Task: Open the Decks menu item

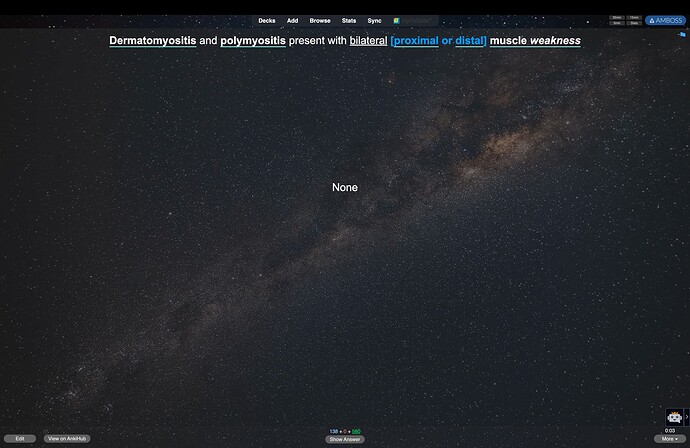Action: point(267,20)
